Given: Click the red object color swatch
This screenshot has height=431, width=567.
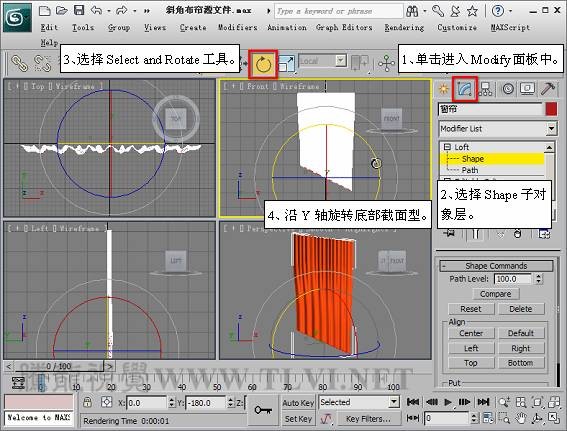Looking at the screenshot, I should pos(551,109).
